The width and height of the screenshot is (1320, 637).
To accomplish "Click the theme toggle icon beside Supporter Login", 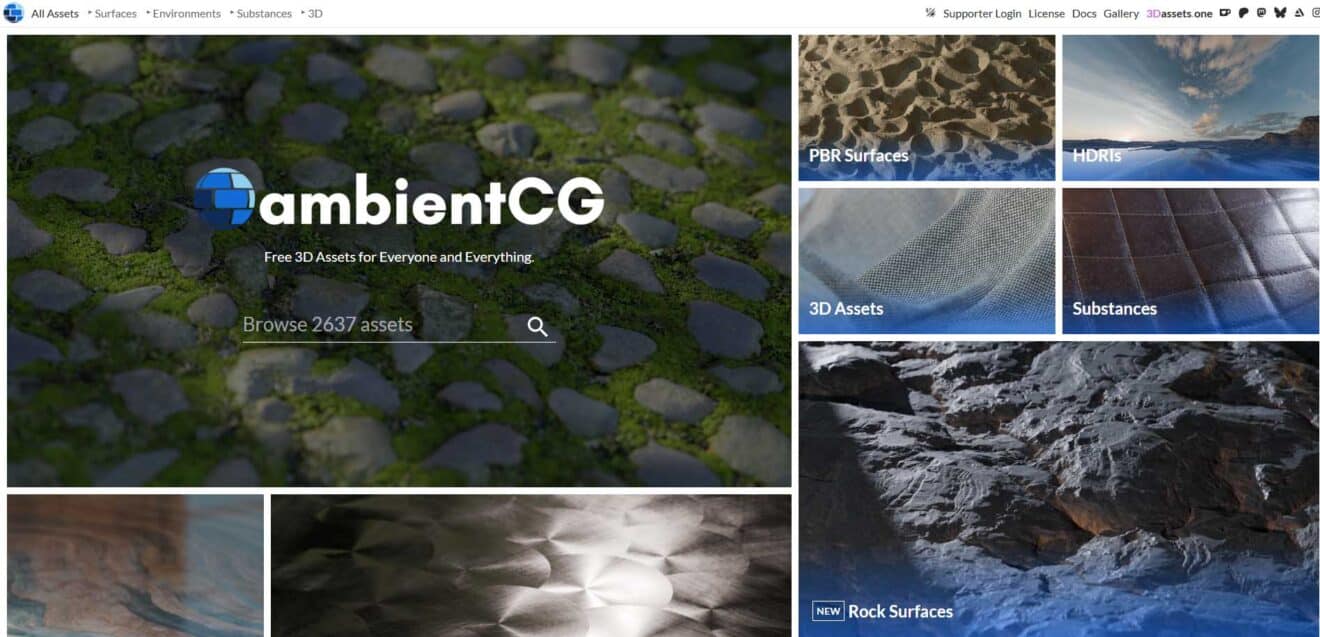I will click(931, 13).
